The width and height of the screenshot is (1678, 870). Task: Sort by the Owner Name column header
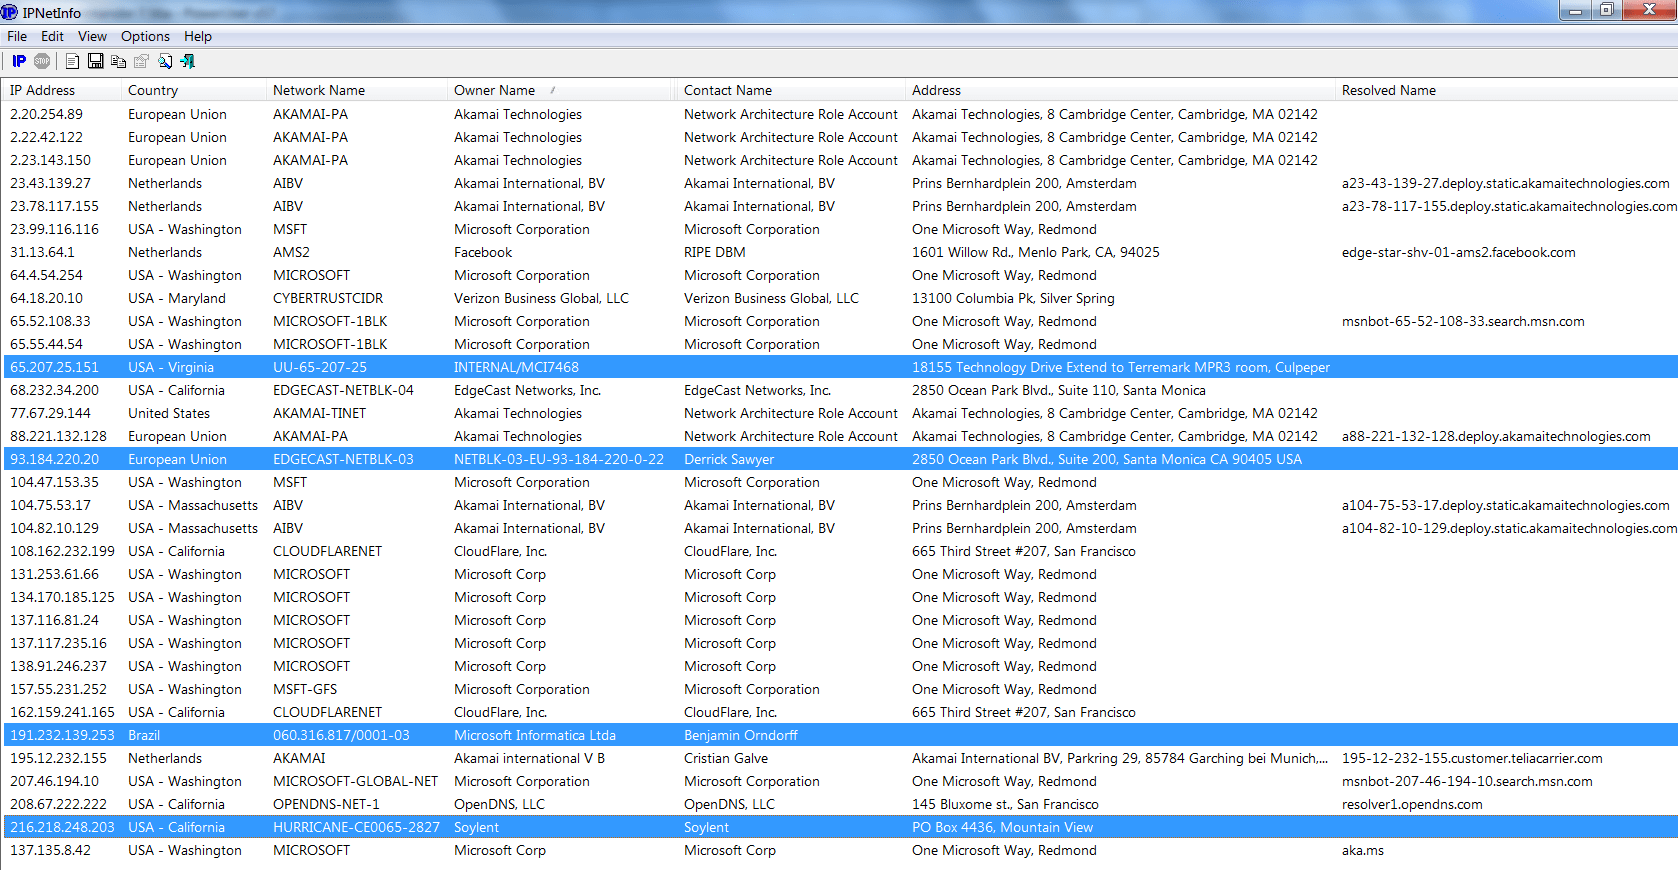pos(494,90)
